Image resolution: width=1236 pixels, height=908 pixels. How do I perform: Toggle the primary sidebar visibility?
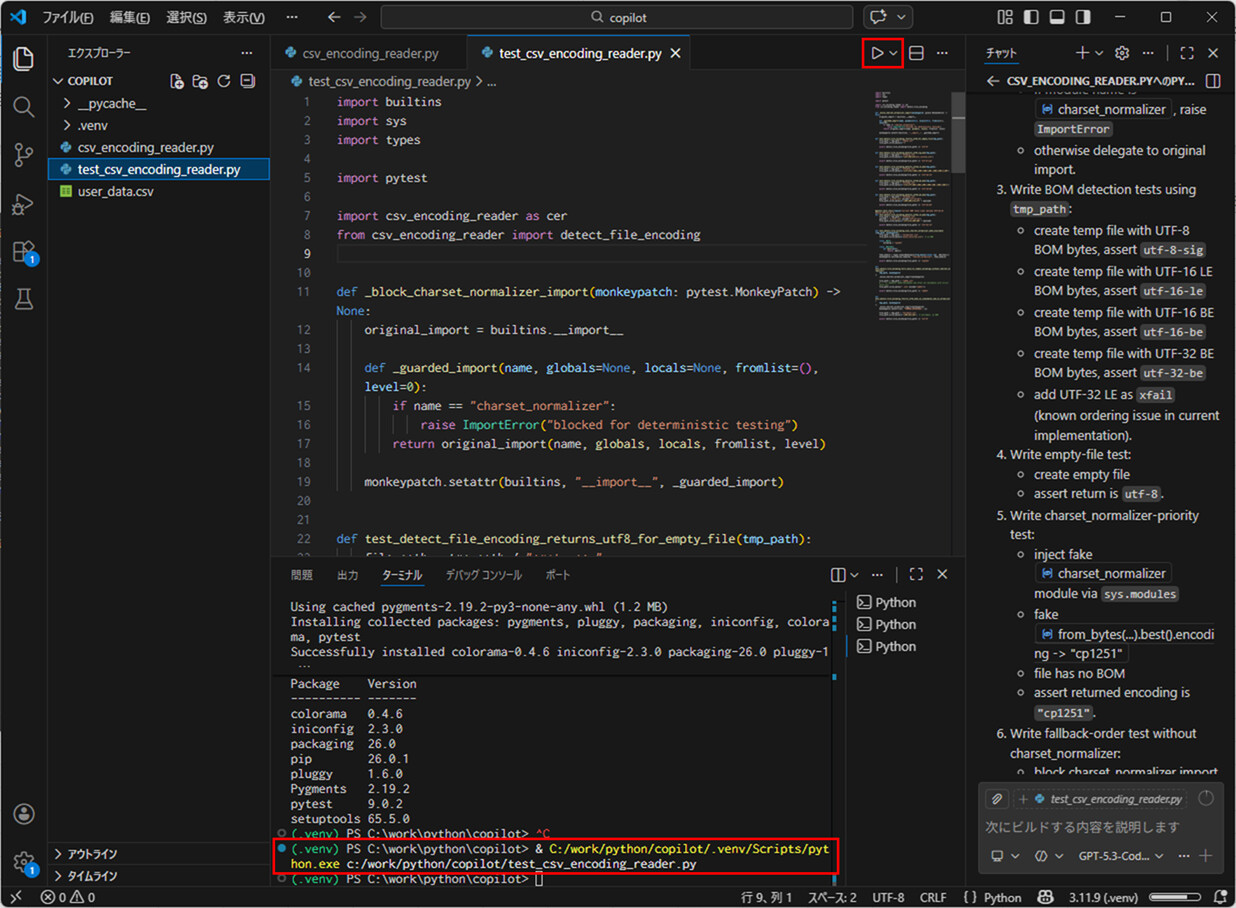[x=1031, y=17]
